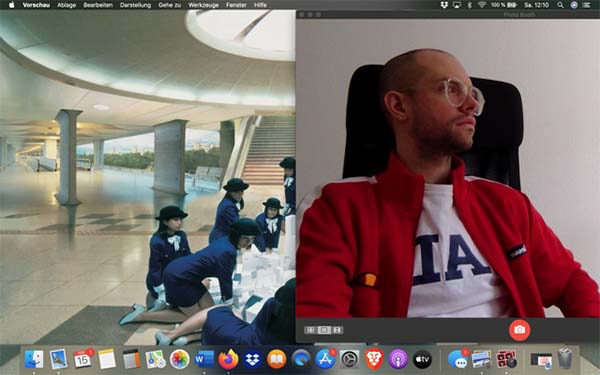
Task: Open System Preferences from the Dock
Action: tap(349, 359)
